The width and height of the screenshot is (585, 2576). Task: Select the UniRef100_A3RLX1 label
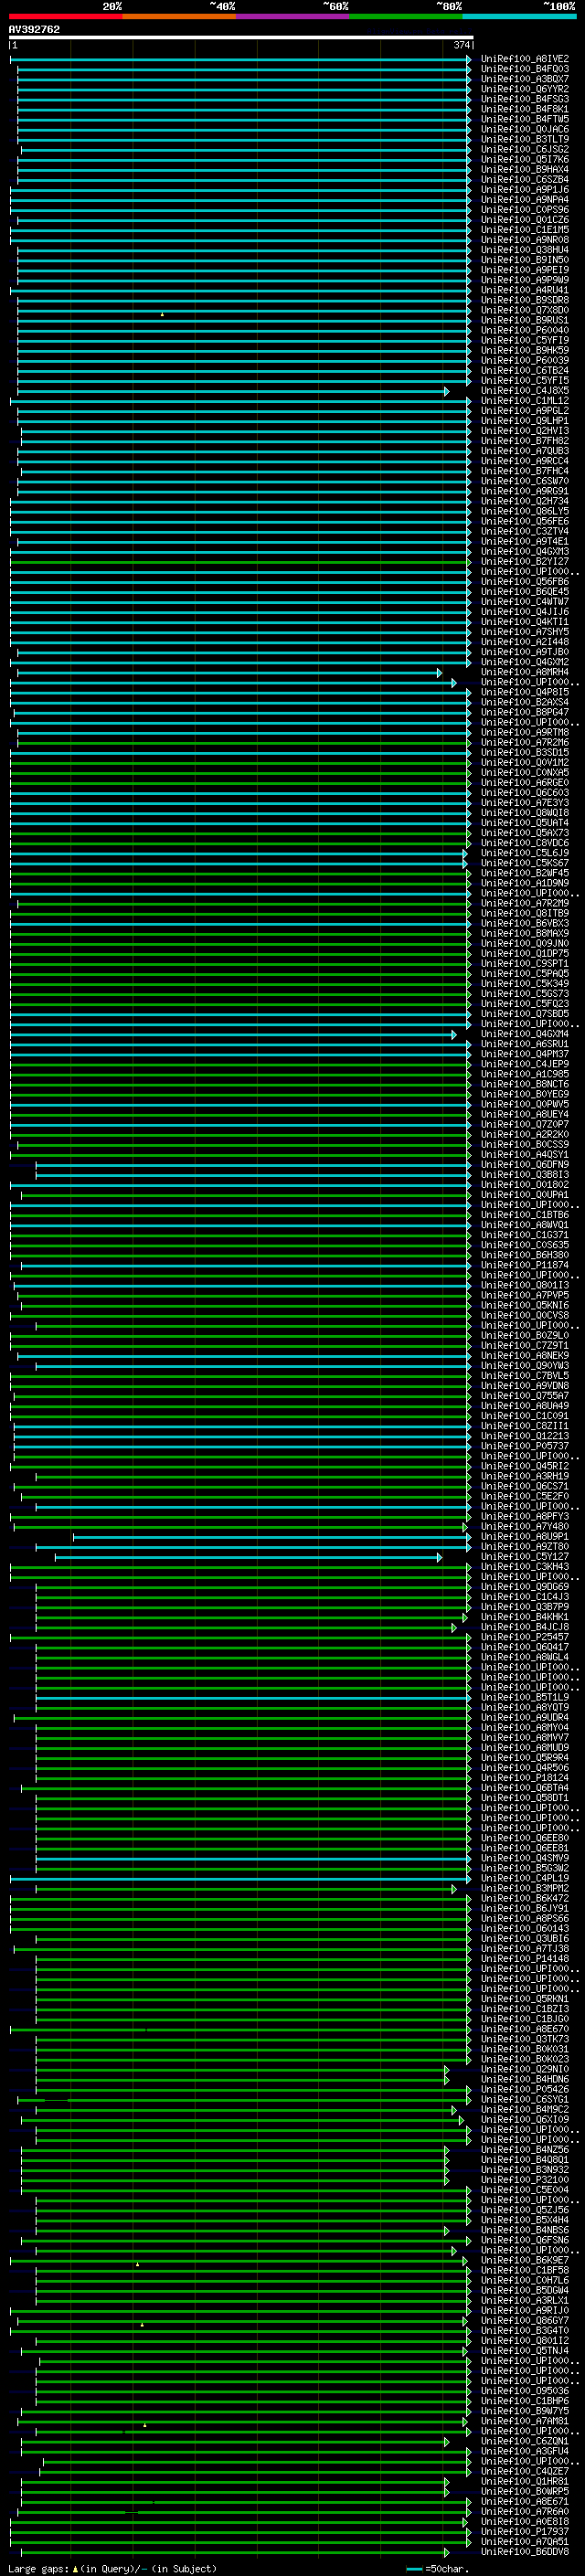pos(525,2300)
